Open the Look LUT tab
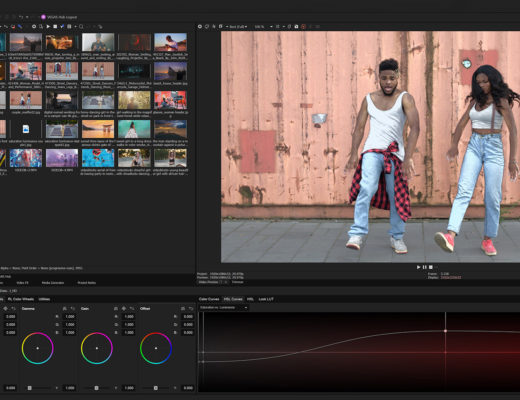The height and width of the screenshot is (400, 520). tap(266, 299)
